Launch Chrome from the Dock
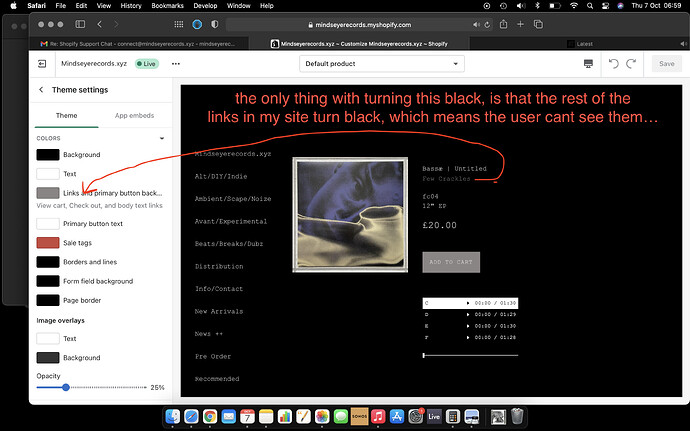The image size is (690, 431). pos(210,416)
